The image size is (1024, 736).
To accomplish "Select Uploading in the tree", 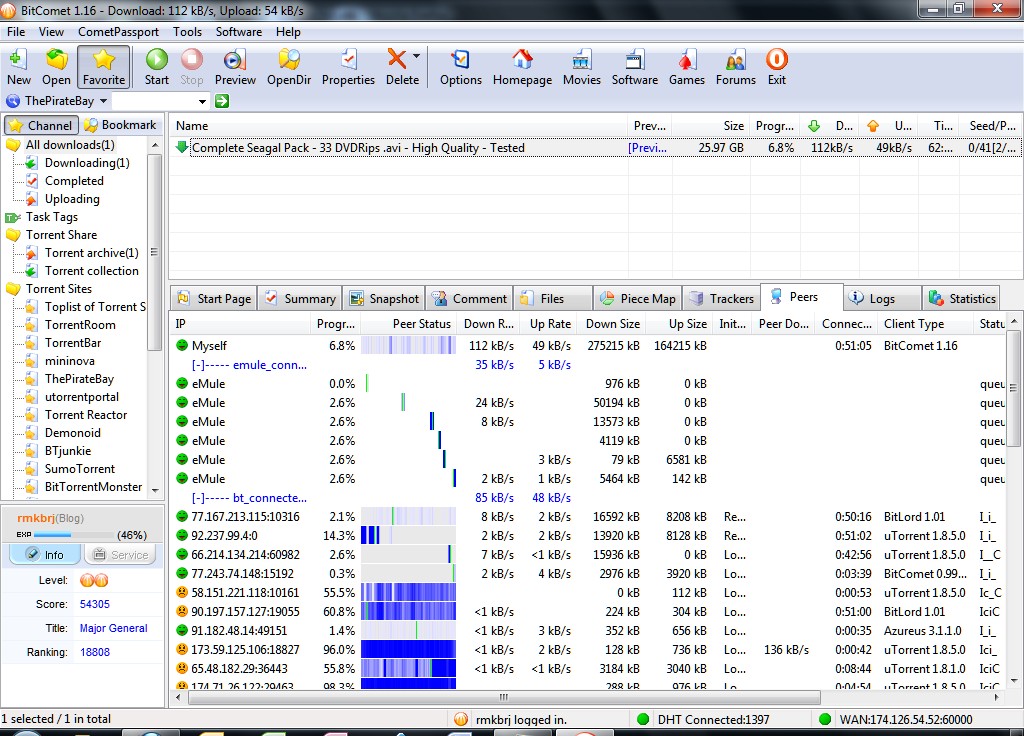I will (x=72, y=199).
